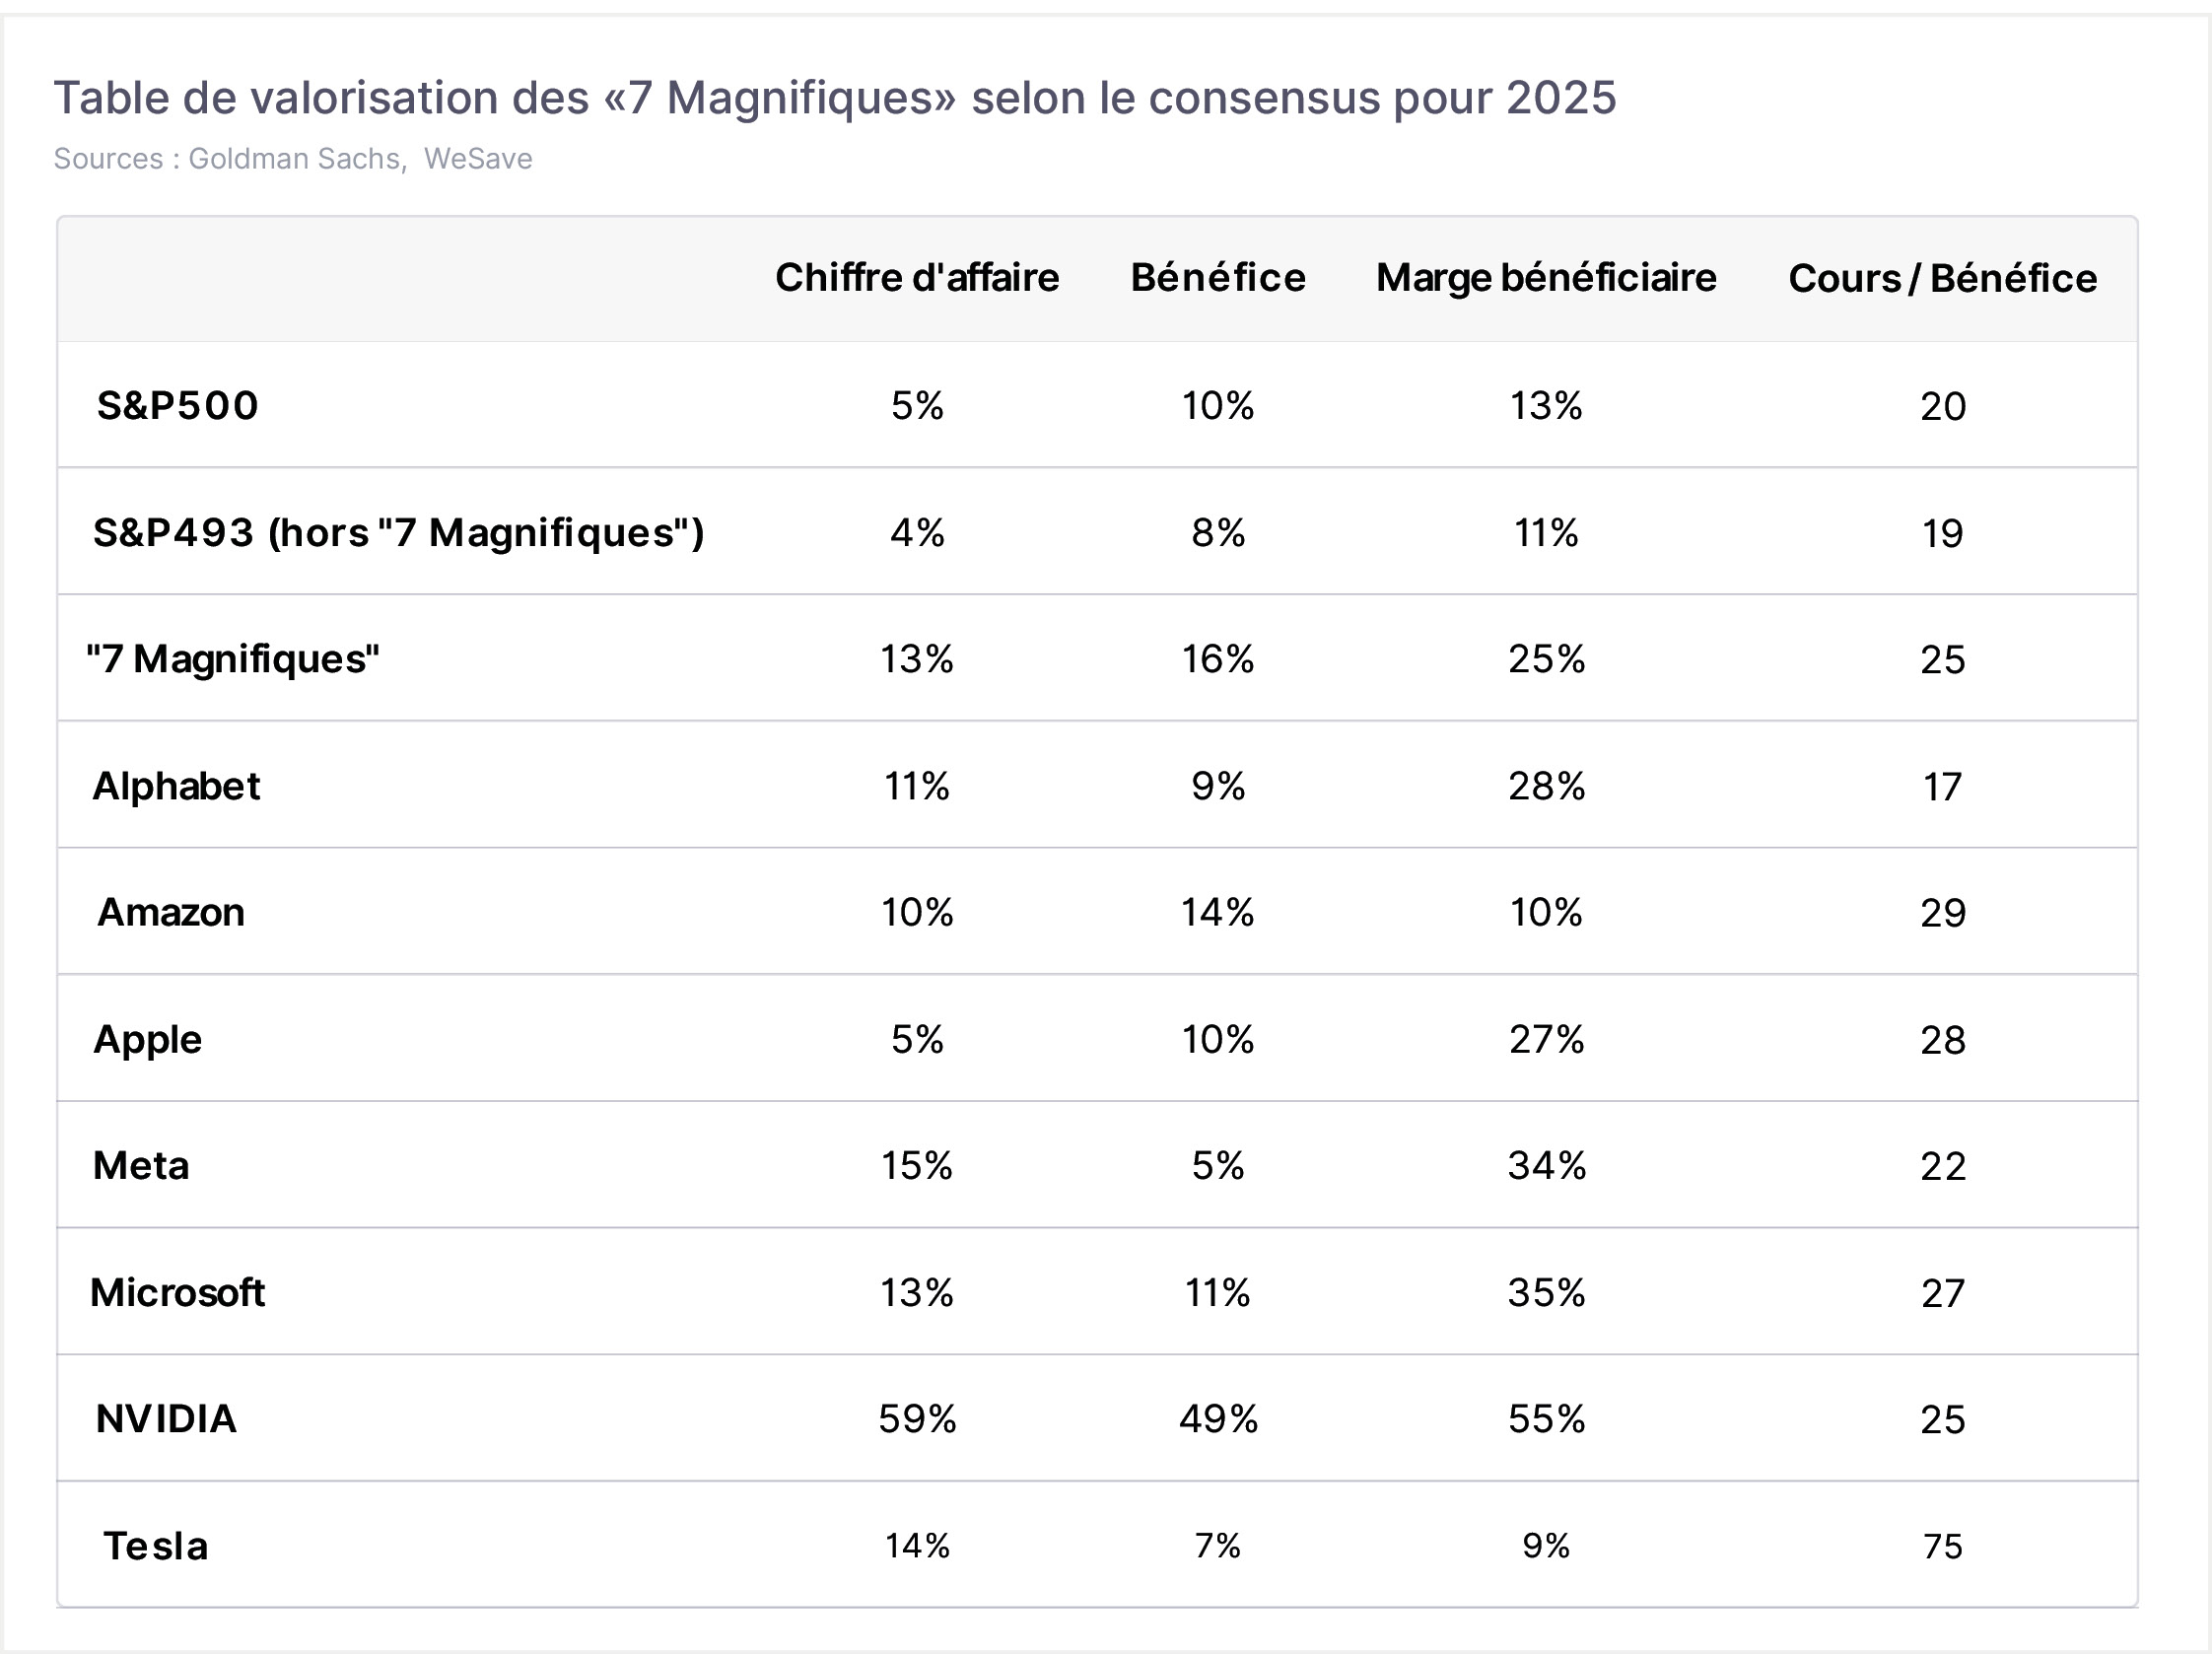Click the Cours / Bénéfice column header

[x=1943, y=278]
